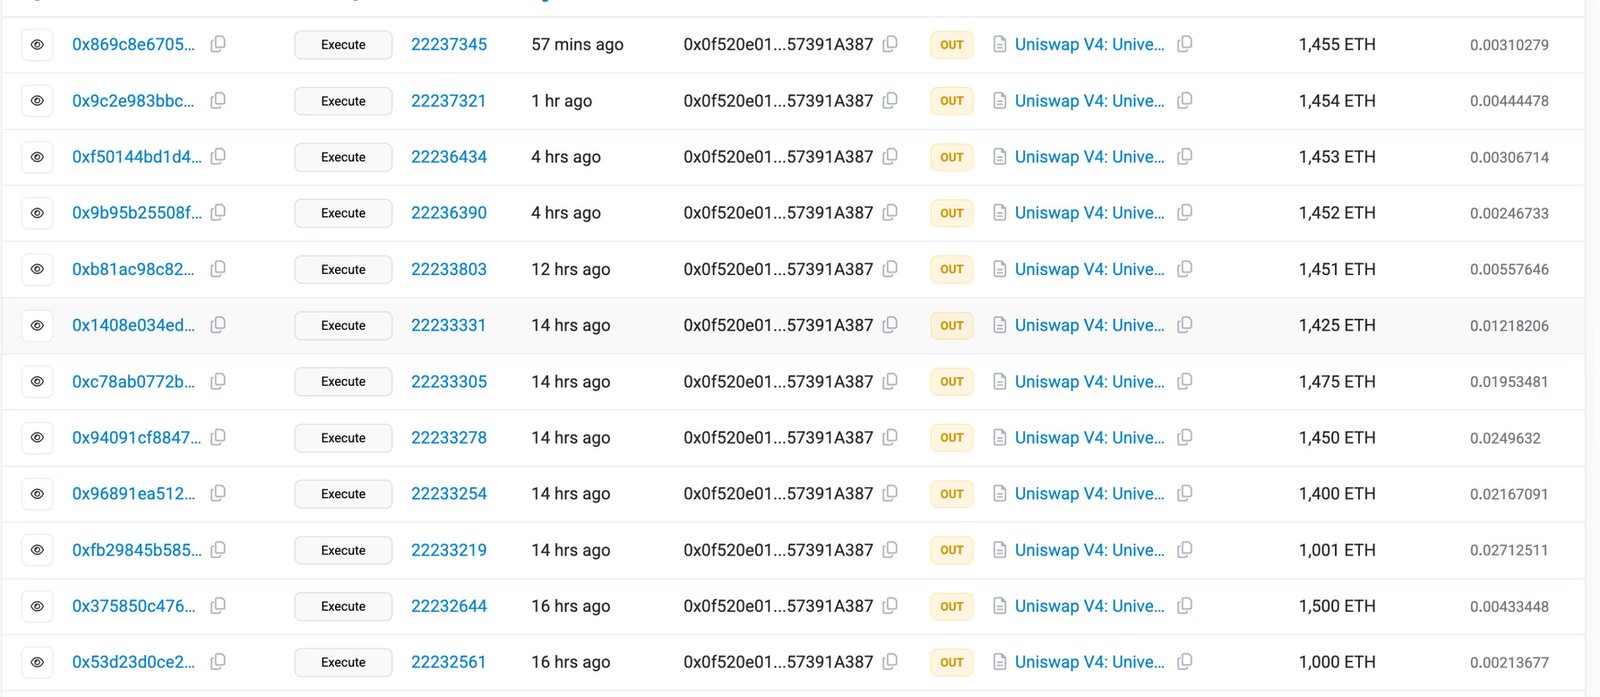Copy transaction hash 0xb81ac98c82
This screenshot has height=697, width=1600.
pos(218,268)
